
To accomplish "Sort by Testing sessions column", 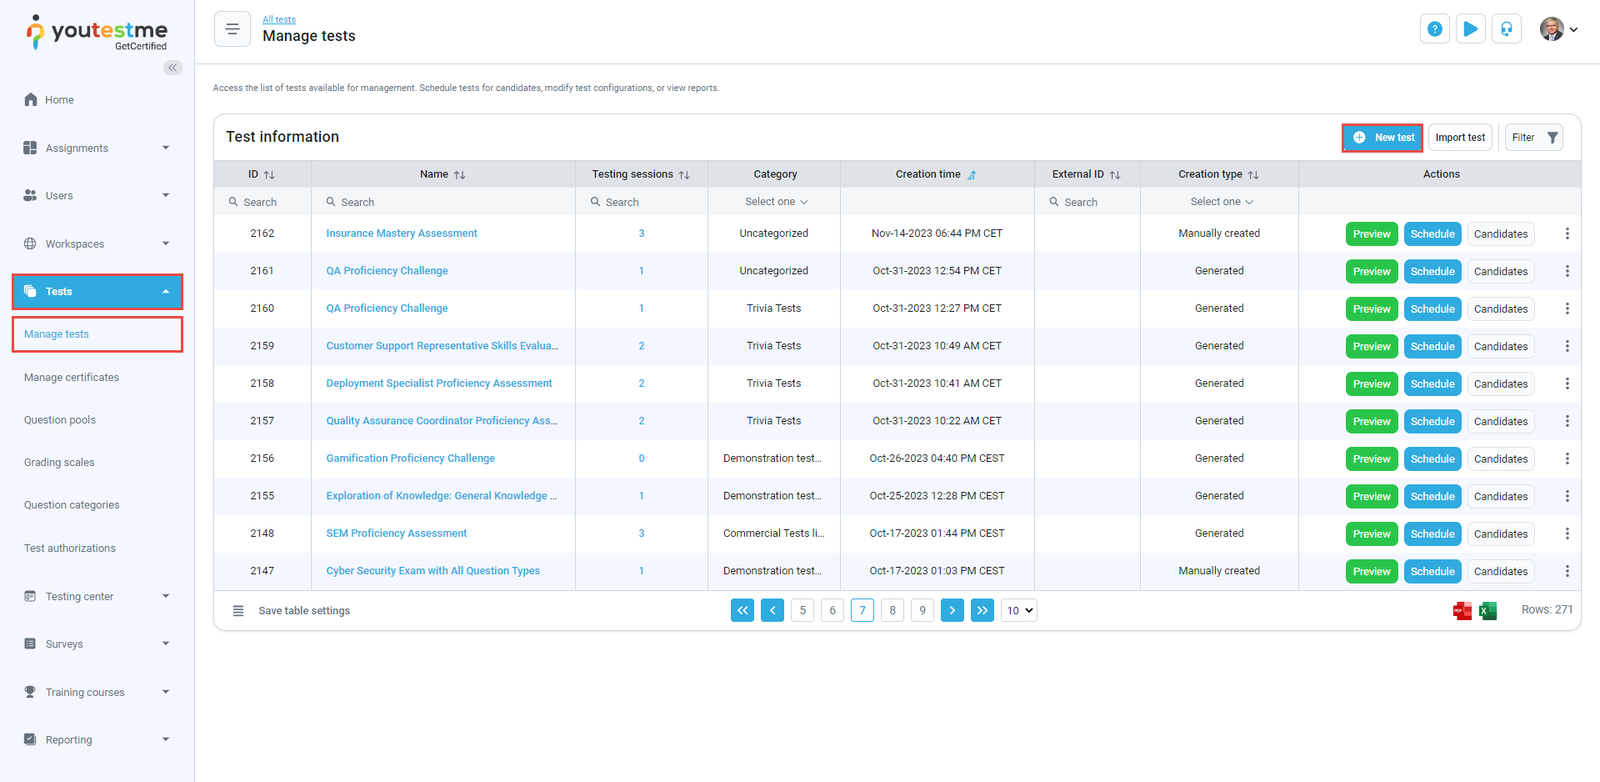I will pyautogui.click(x=684, y=175).
